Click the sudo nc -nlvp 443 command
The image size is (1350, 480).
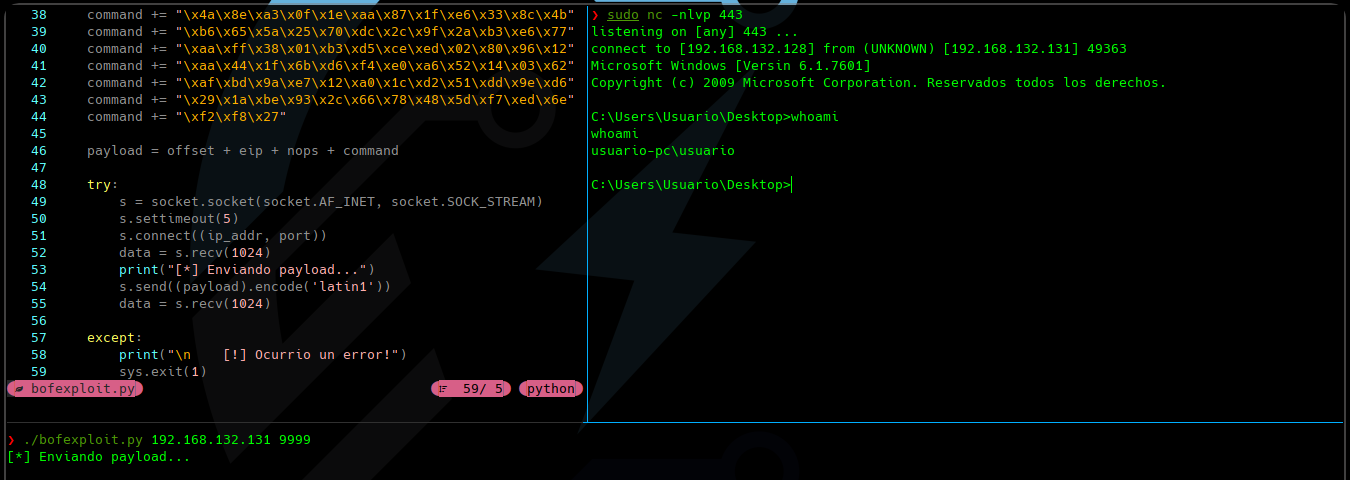pyautogui.click(x=675, y=15)
